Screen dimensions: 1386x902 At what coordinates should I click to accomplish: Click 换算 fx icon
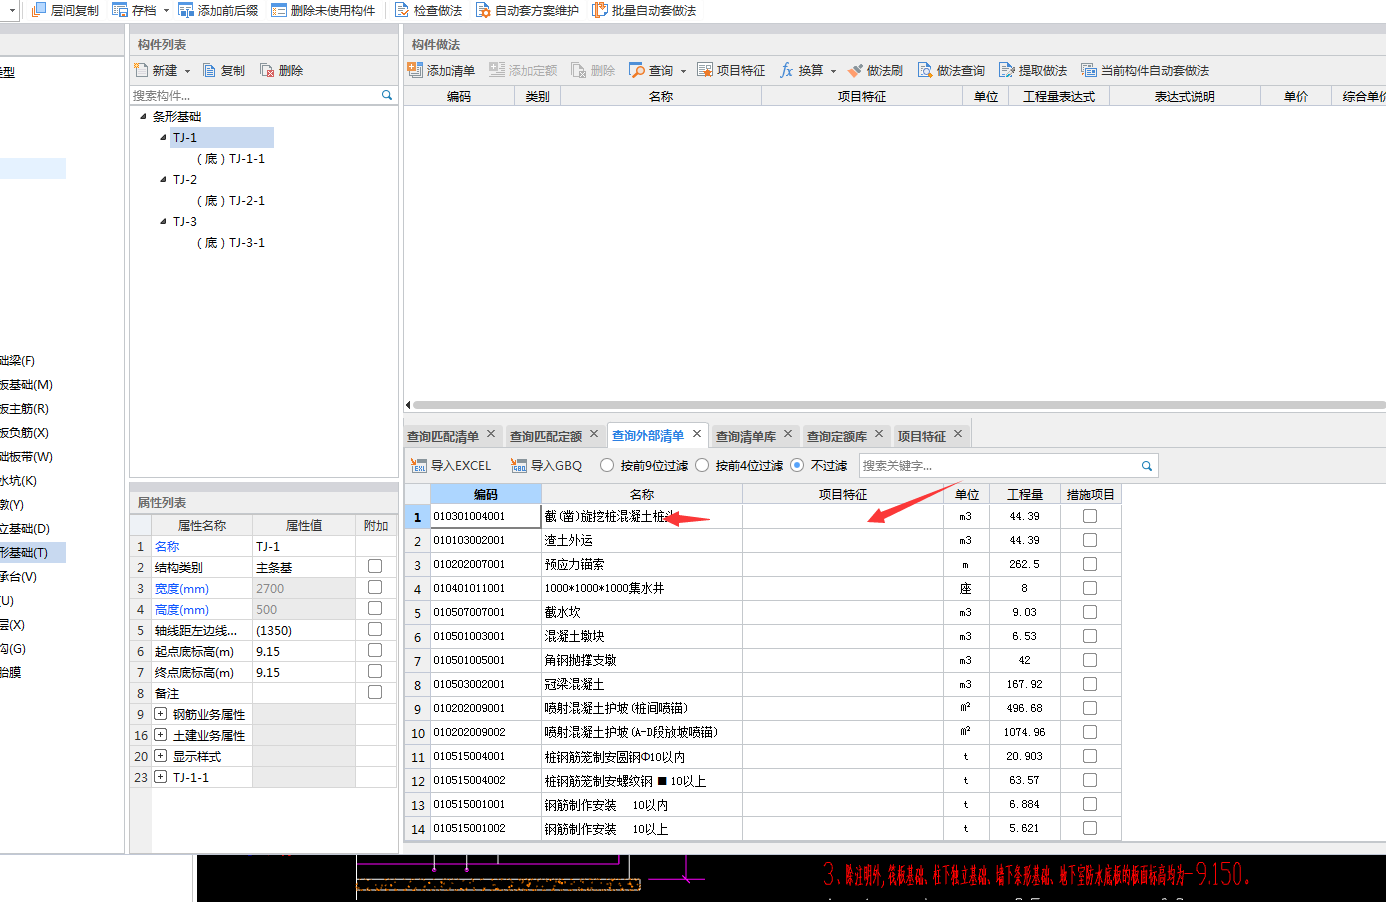[787, 70]
